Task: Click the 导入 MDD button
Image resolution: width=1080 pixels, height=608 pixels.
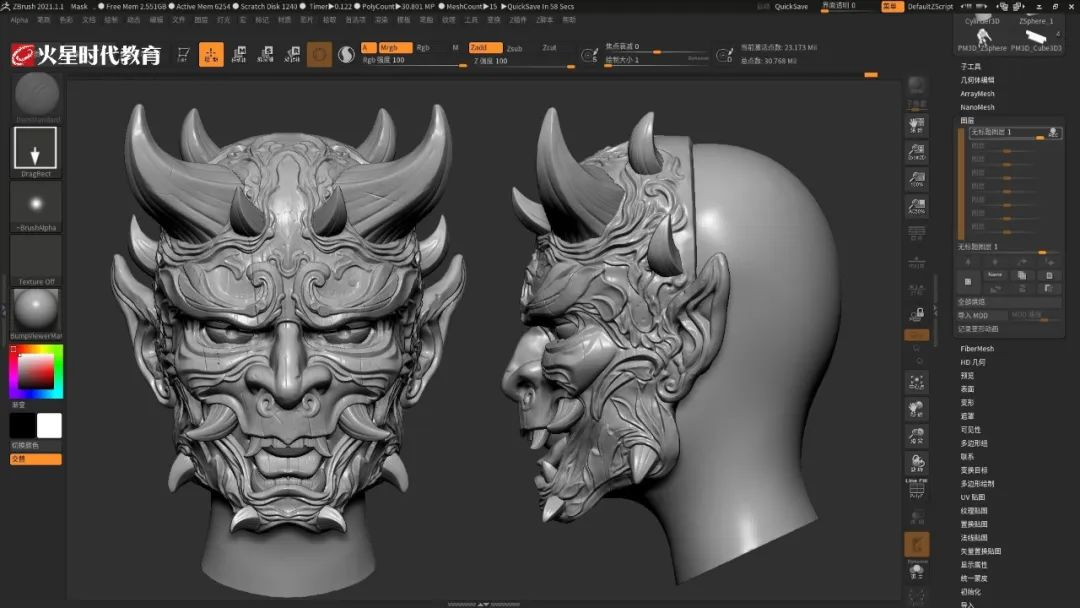Action: click(x=982, y=315)
